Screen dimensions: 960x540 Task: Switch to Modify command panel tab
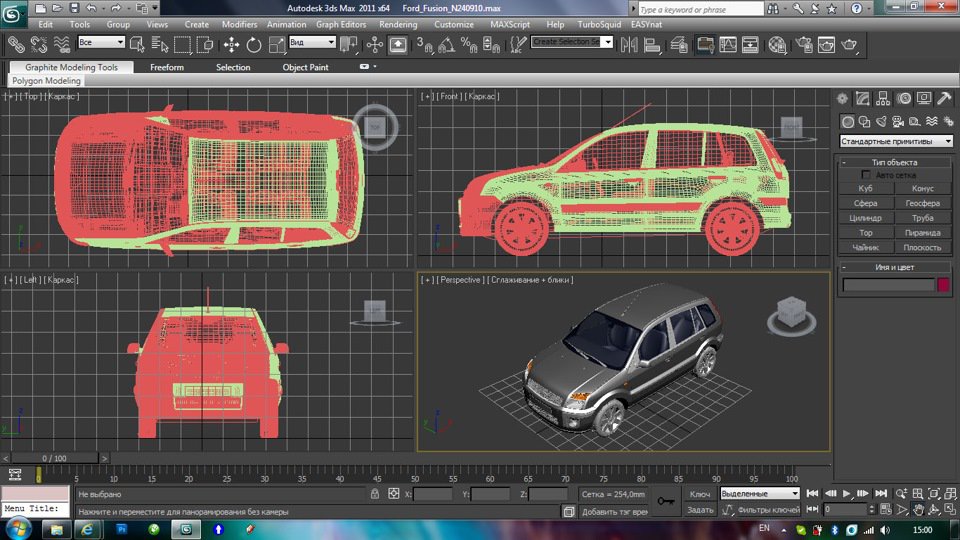click(863, 98)
